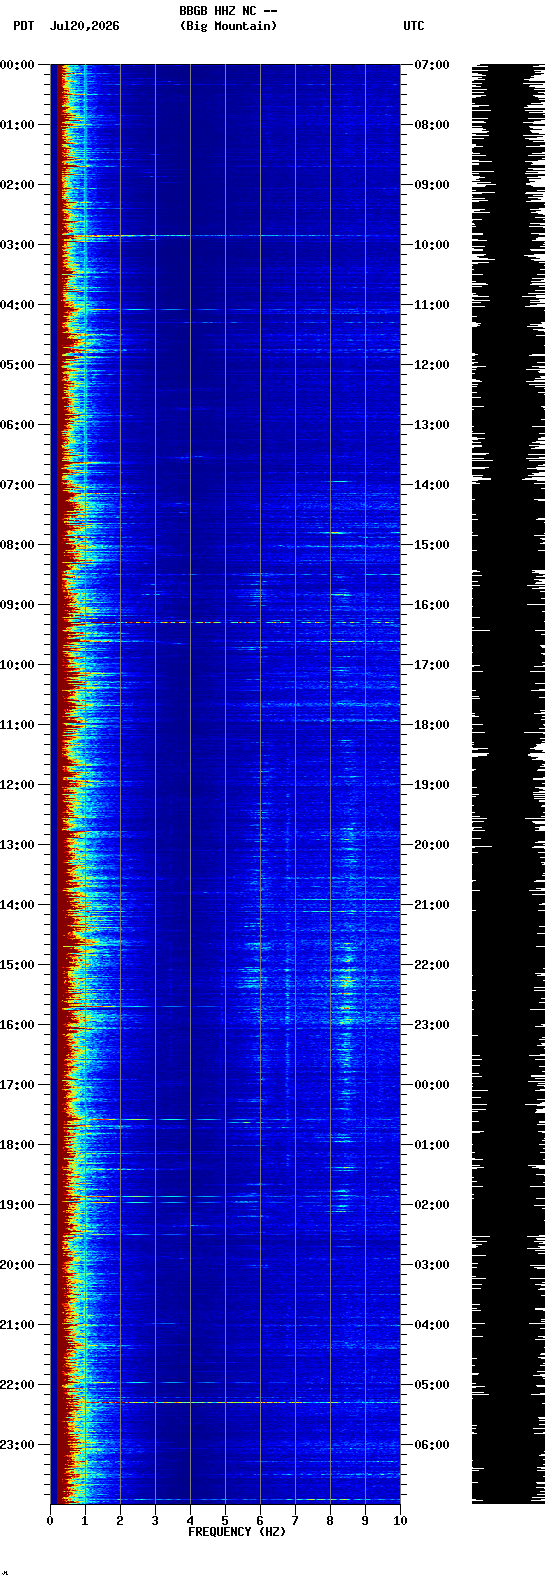
Task: Click the '0' frequency axis tick label
Action: pyautogui.click(x=50, y=1521)
